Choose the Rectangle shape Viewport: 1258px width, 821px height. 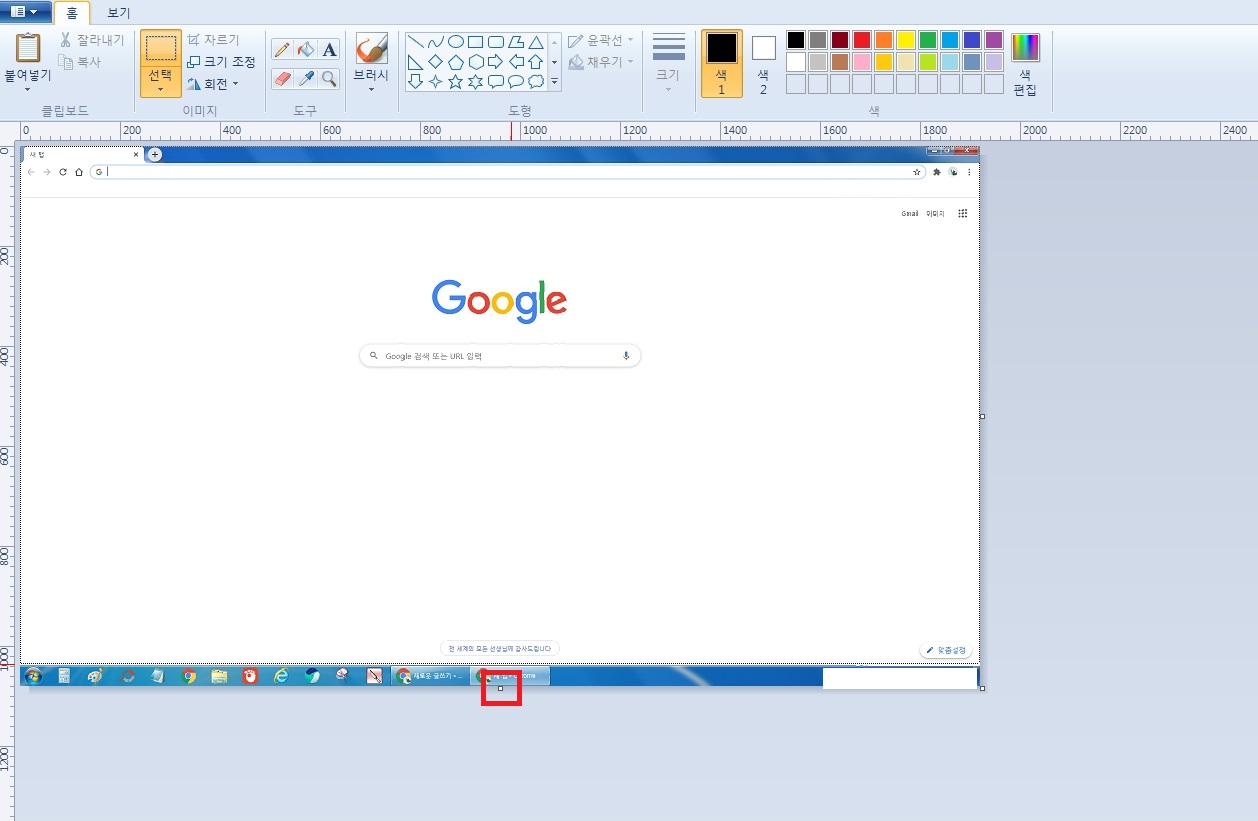[x=476, y=42]
